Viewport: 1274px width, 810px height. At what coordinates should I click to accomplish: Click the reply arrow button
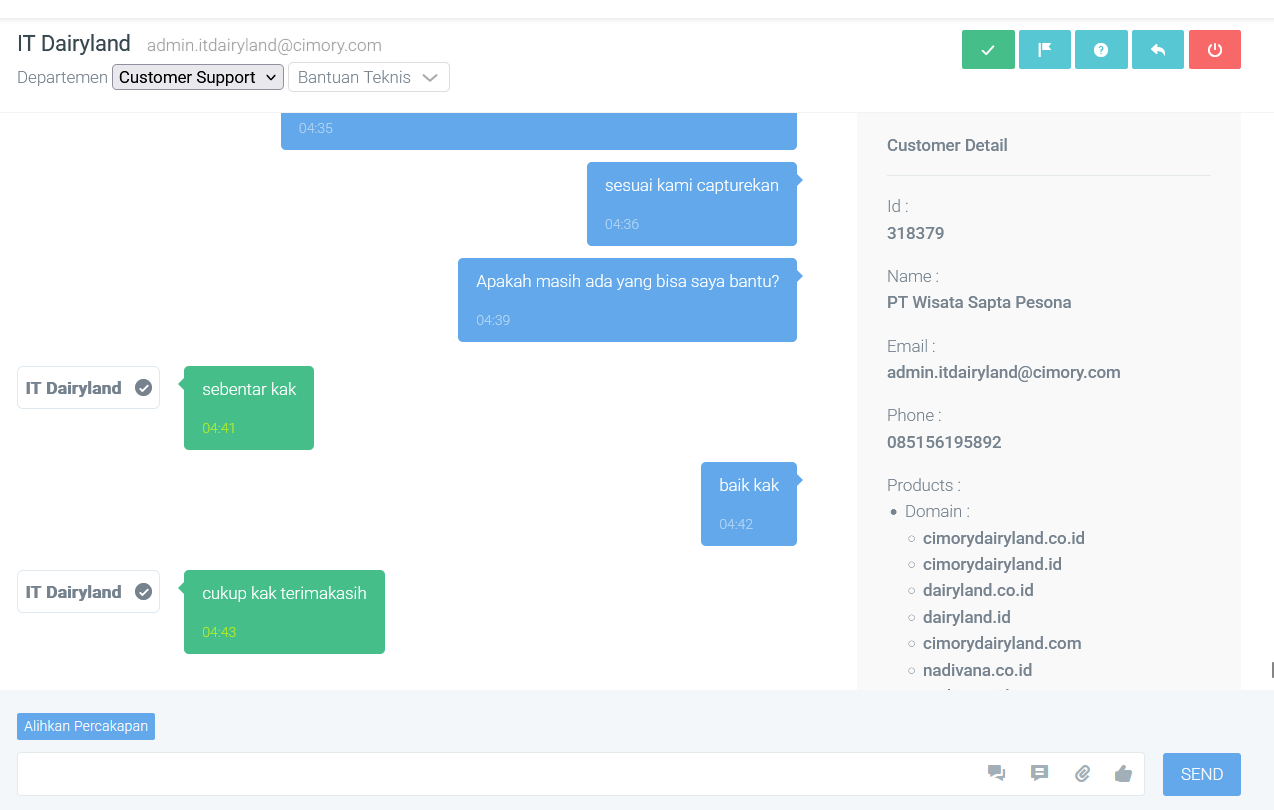(x=1158, y=50)
